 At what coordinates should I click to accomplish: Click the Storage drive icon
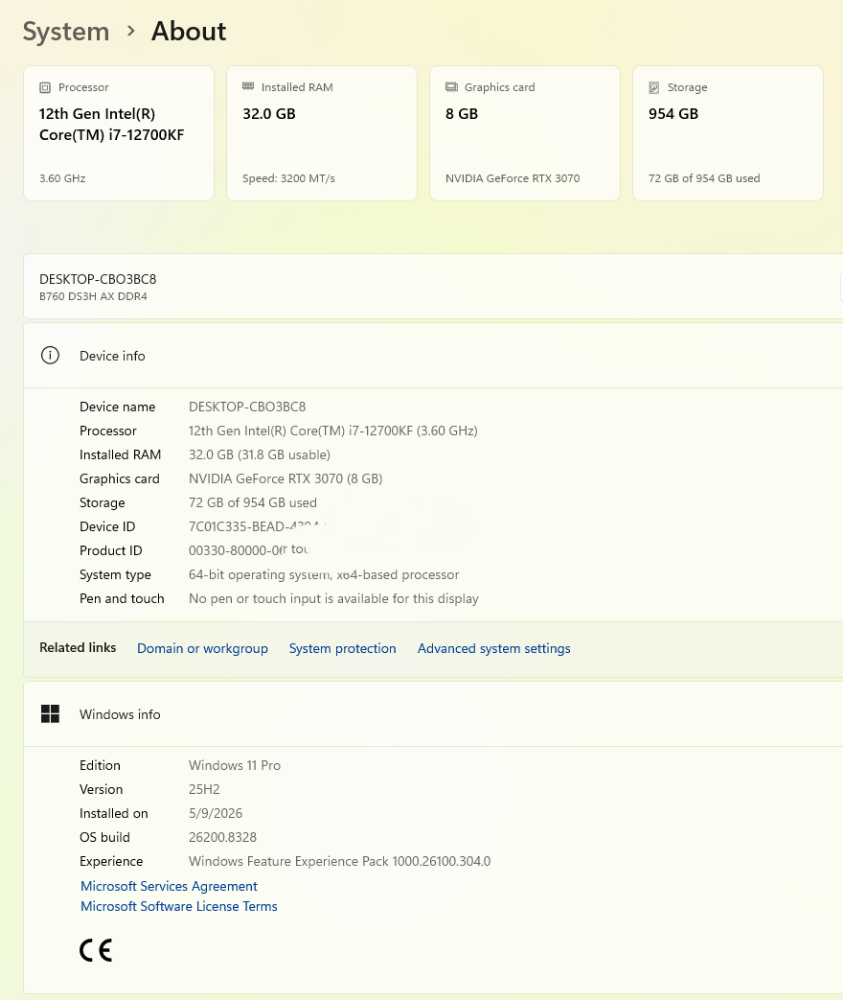pos(654,87)
